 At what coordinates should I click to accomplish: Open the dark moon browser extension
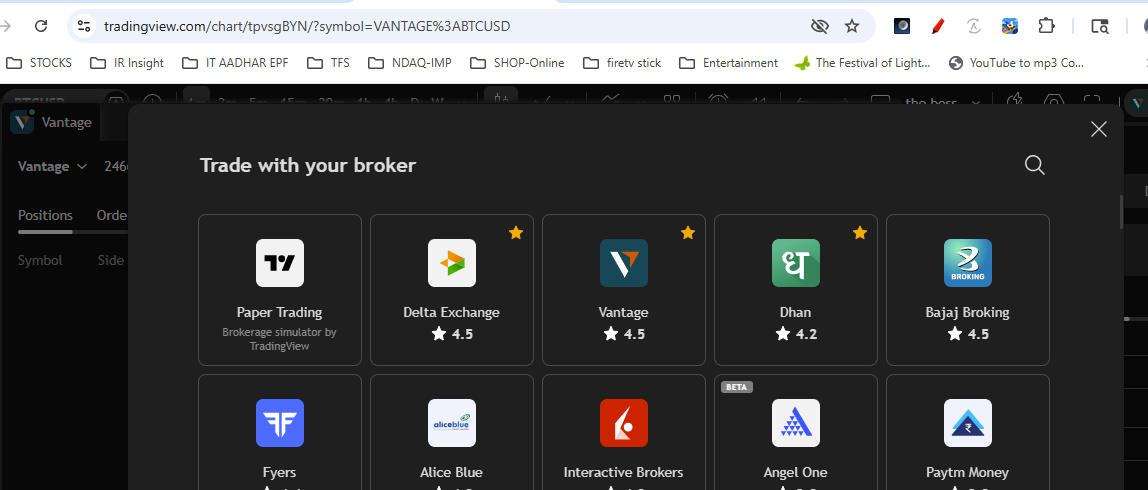click(x=902, y=26)
